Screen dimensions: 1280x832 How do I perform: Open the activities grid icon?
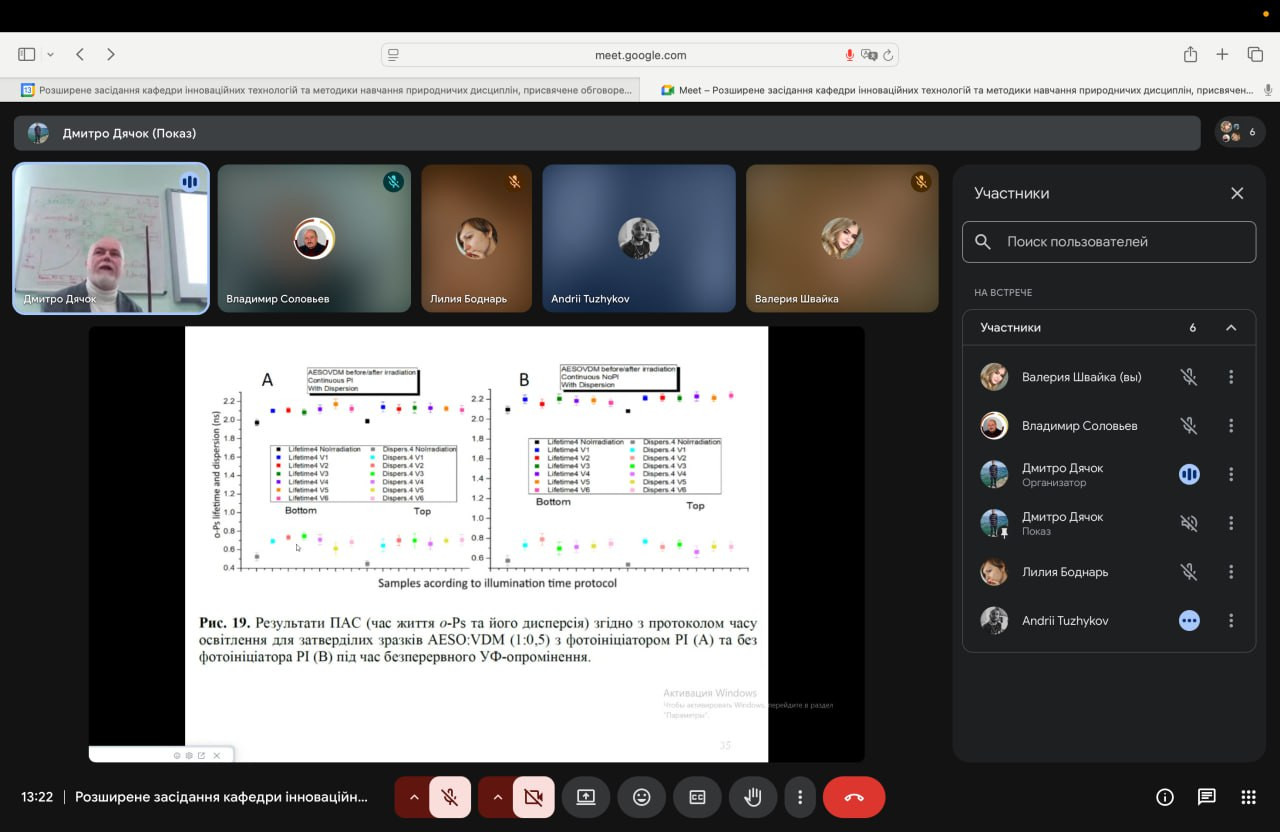pos(1248,797)
